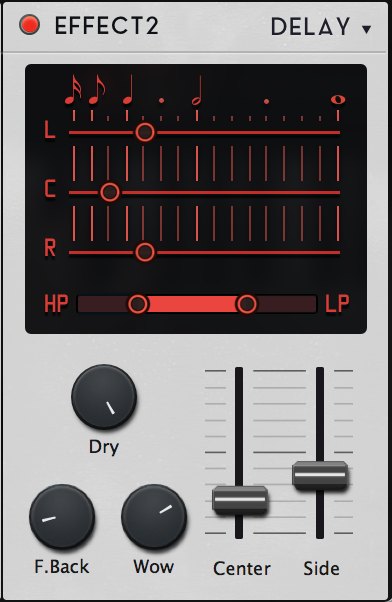Click the dotted quarter note marker
The width and height of the screenshot is (392, 602).
click(x=161, y=101)
